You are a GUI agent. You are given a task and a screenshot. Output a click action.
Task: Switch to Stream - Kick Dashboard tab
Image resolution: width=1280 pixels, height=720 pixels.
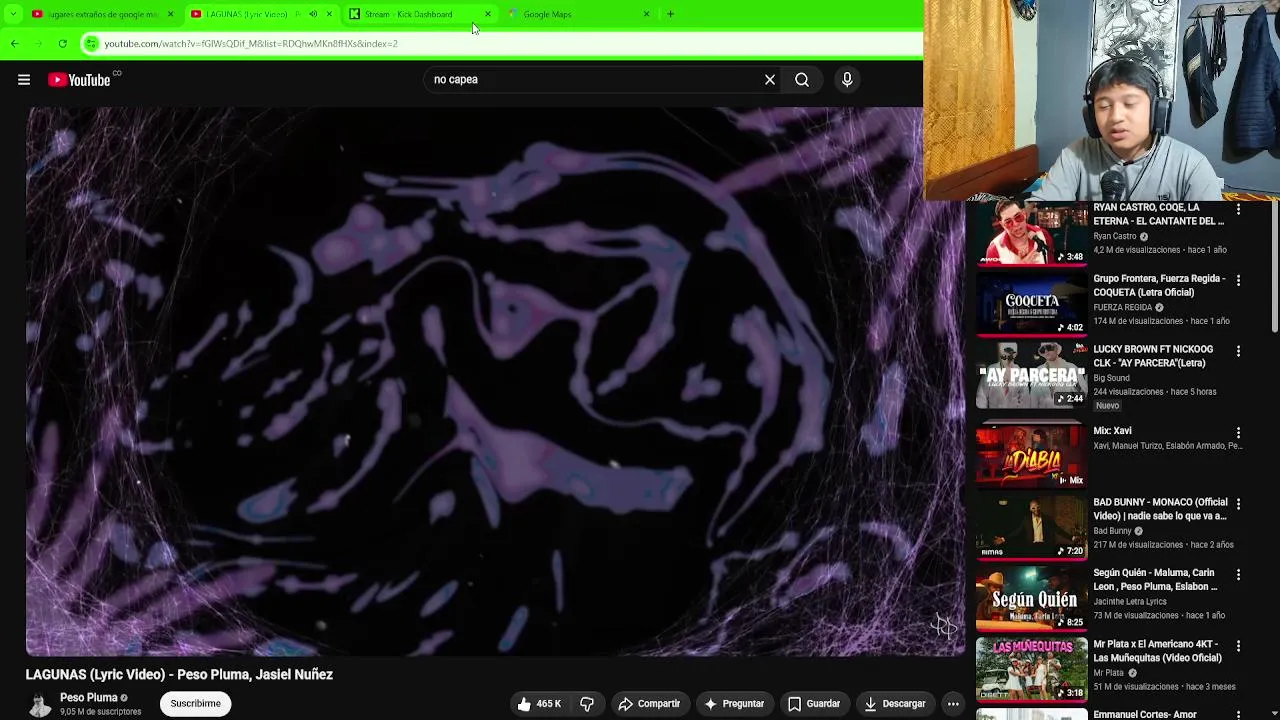click(420, 14)
